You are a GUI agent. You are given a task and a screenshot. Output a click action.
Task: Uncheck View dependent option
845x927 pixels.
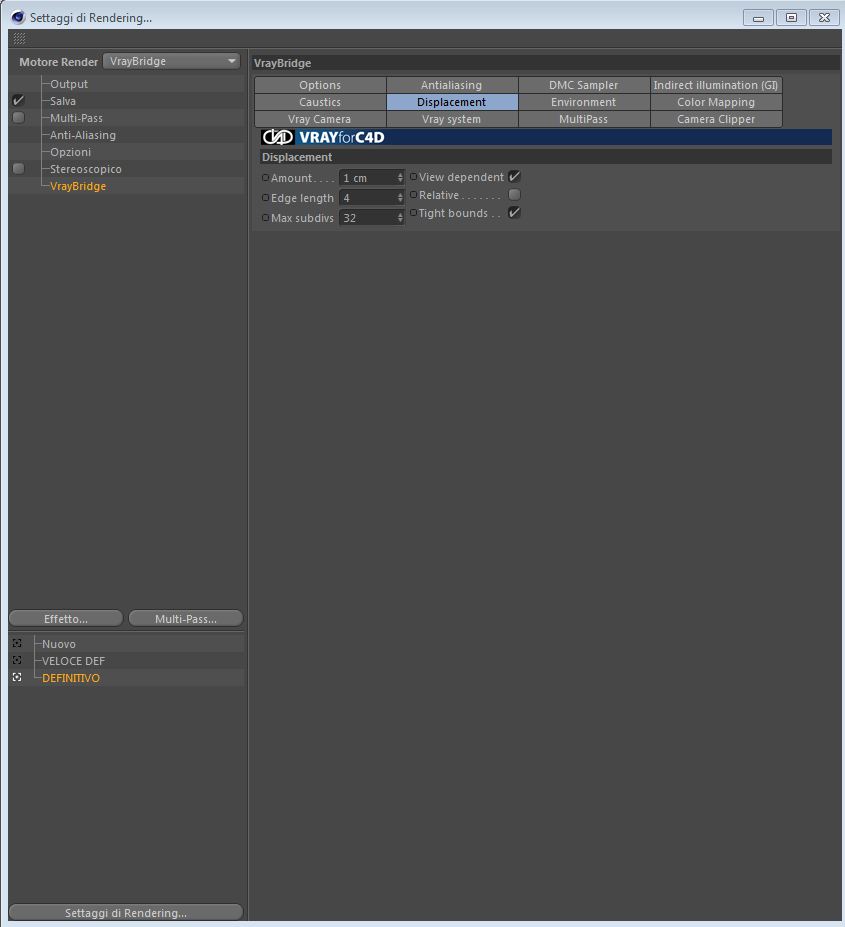(514, 176)
